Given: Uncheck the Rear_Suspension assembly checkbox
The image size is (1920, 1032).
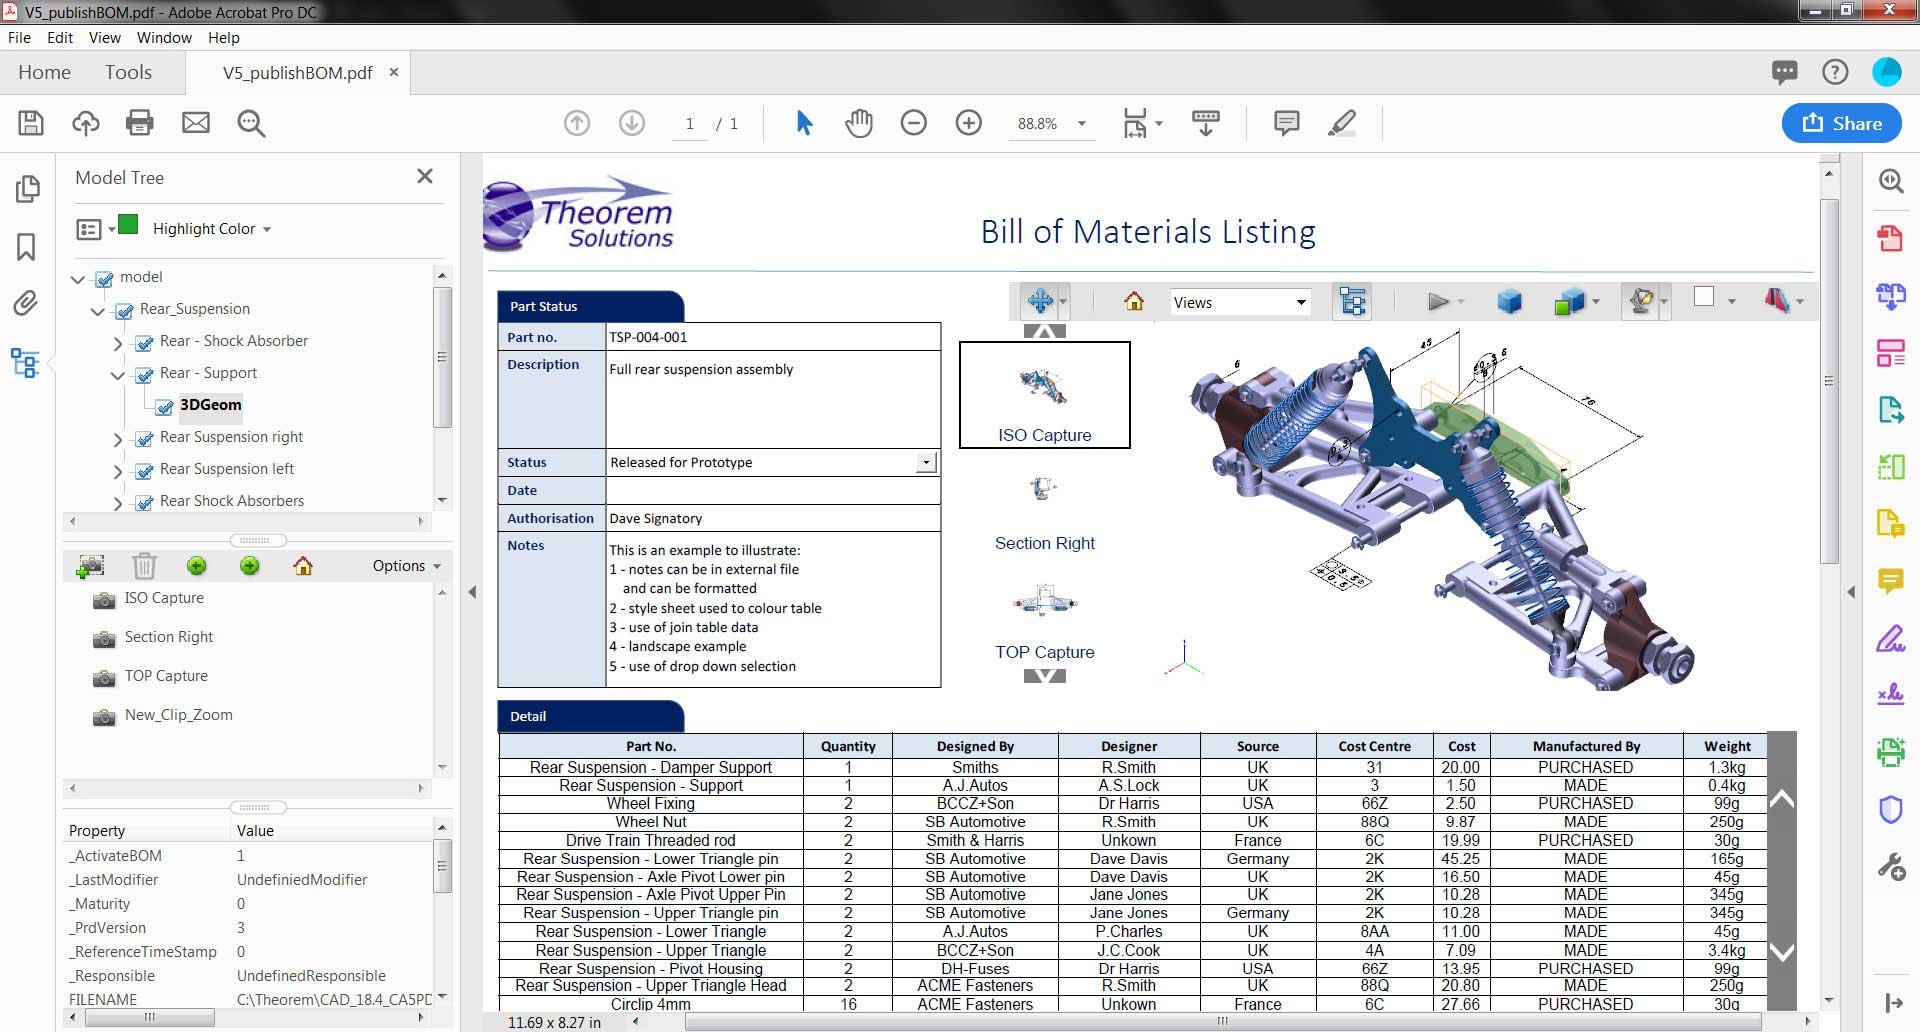Looking at the screenshot, I should tap(123, 311).
